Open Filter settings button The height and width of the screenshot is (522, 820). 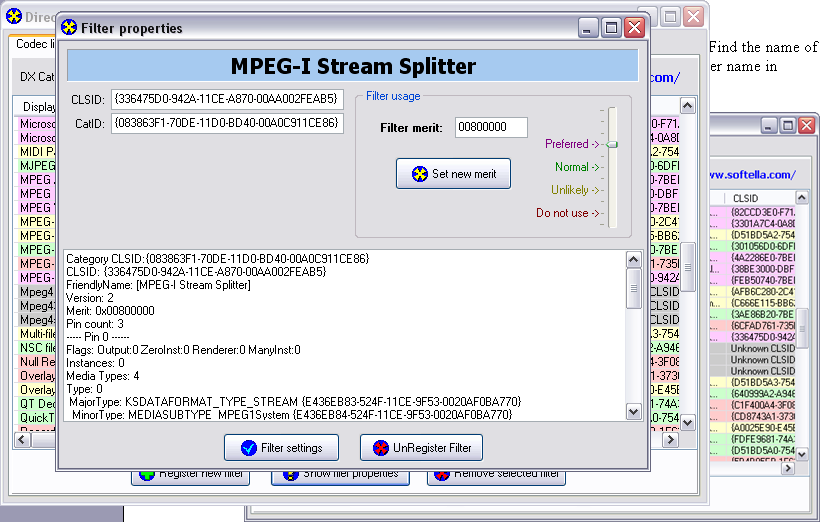281,448
